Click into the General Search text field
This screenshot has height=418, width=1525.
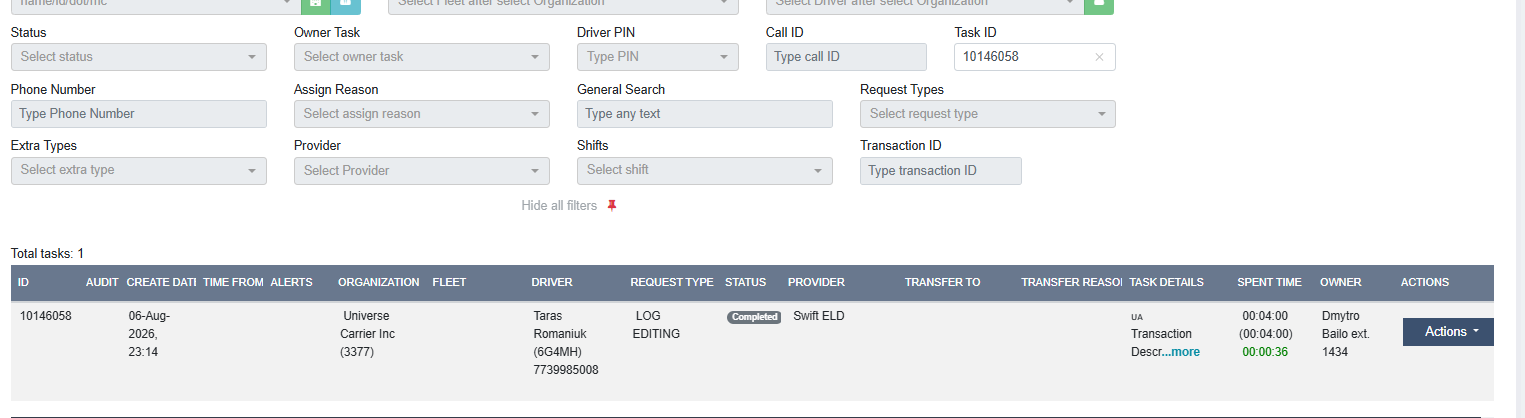click(x=705, y=114)
